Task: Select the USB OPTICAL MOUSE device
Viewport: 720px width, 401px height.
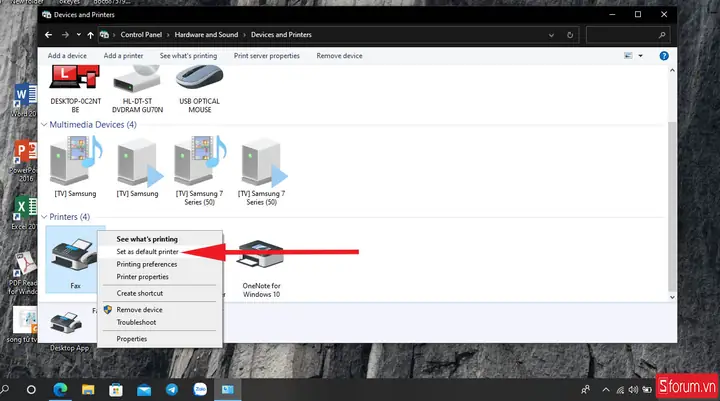Action: pos(199,77)
